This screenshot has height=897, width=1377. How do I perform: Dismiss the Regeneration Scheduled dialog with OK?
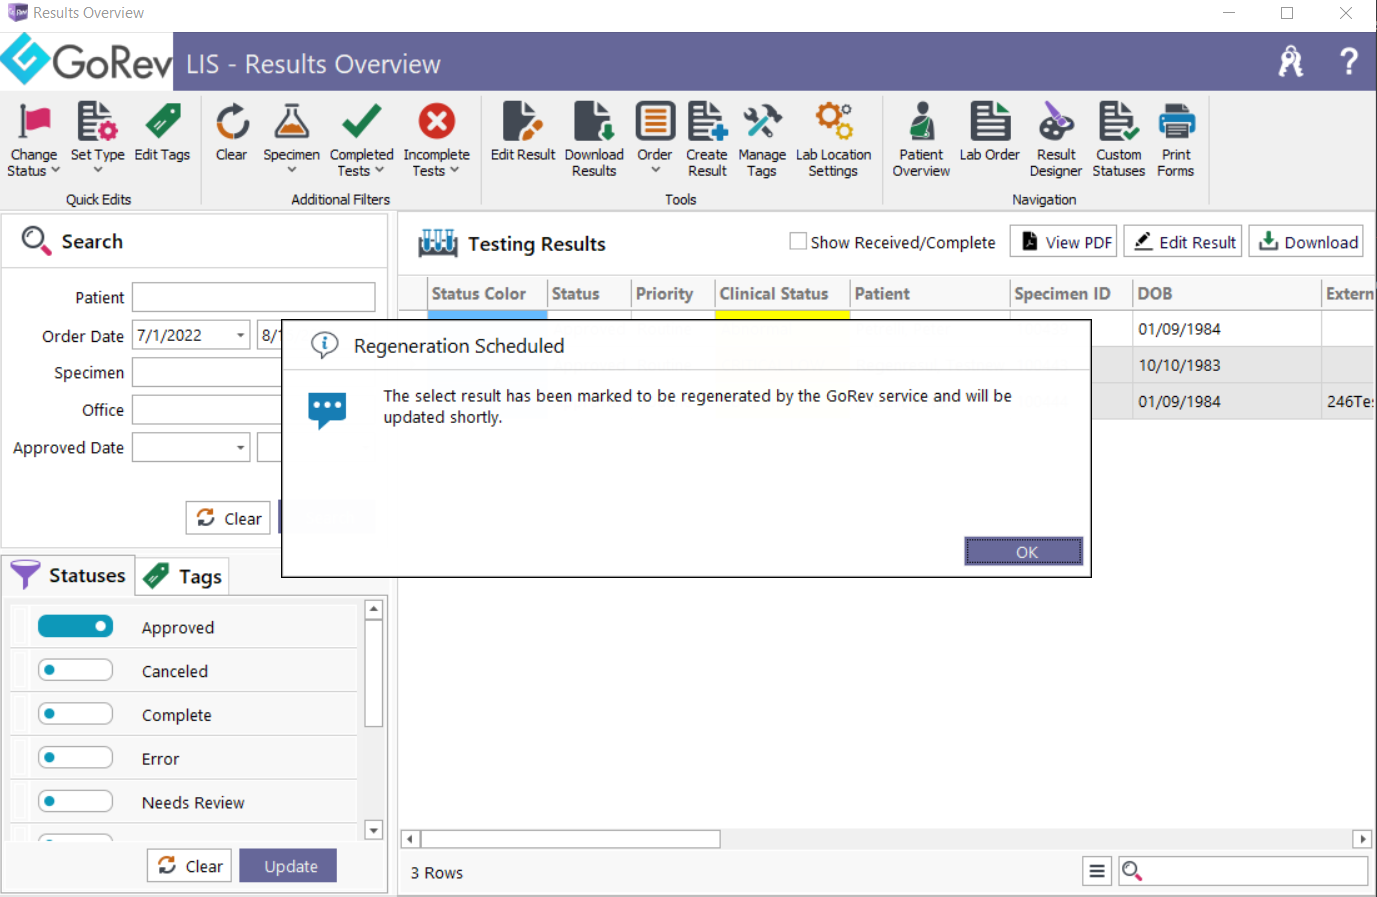(x=1023, y=551)
